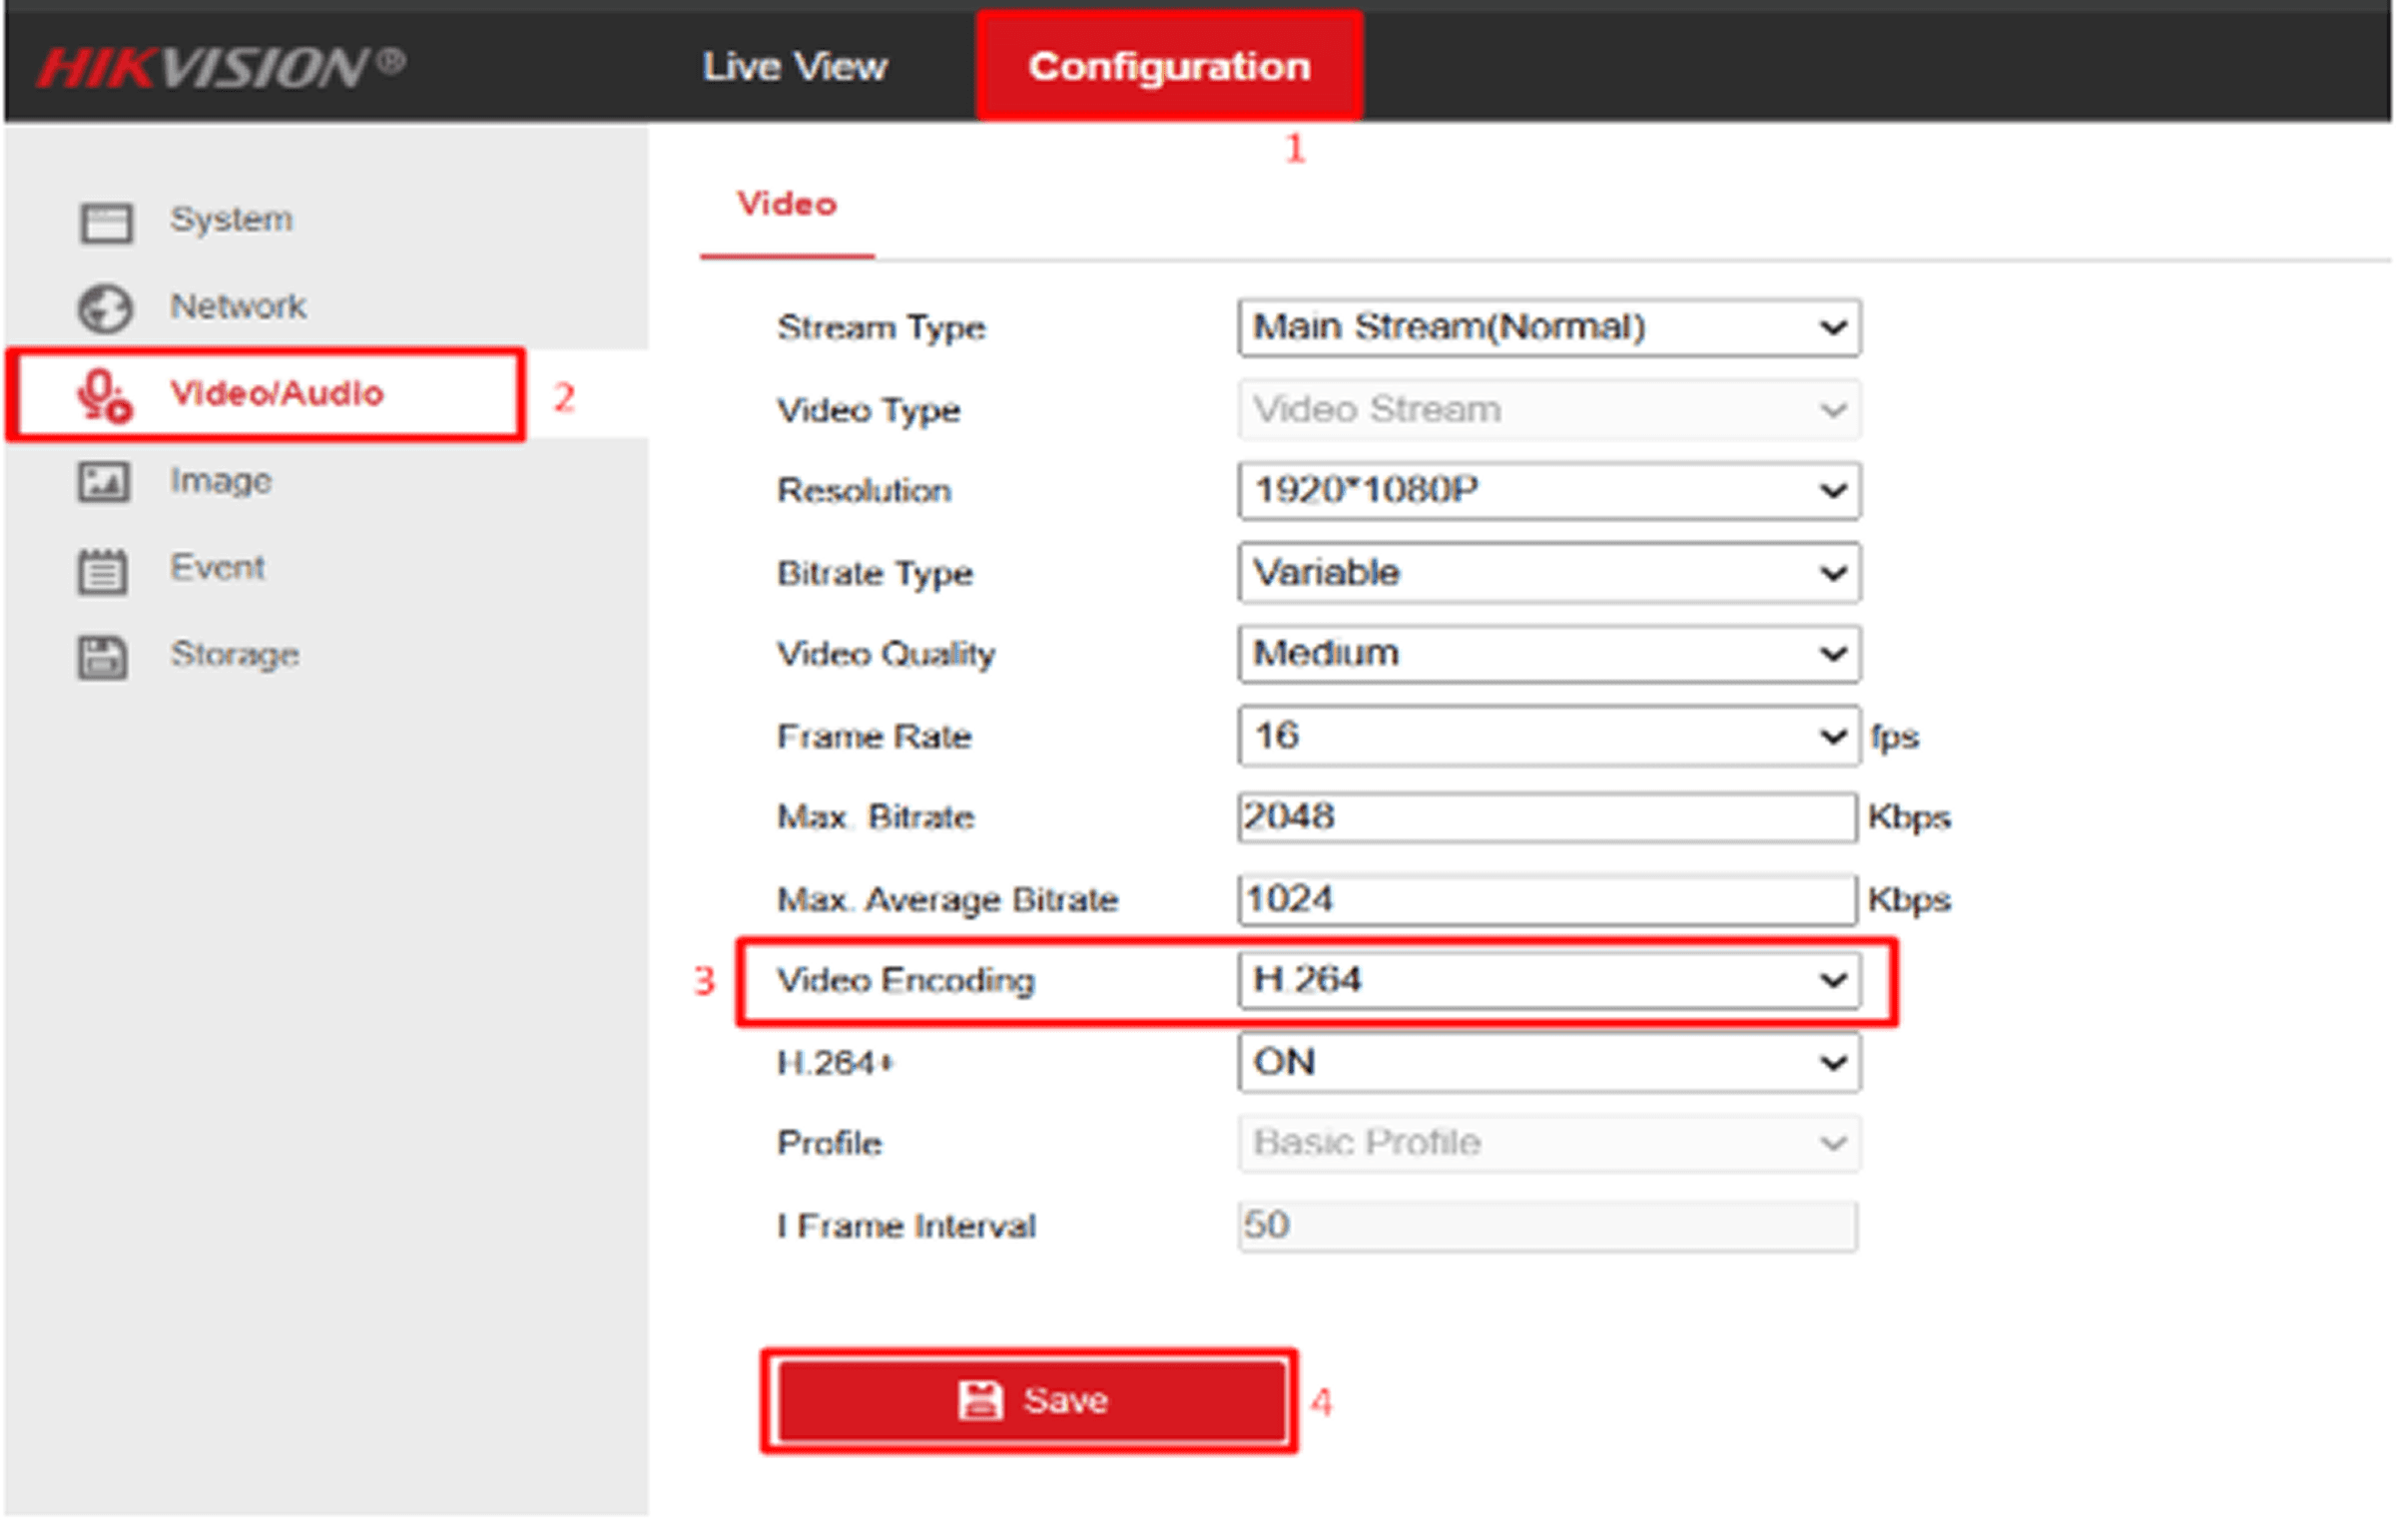This screenshot has height=1540, width=2396.
Task: Click the floppy icon on Save button
Action: pos(979,1400)
